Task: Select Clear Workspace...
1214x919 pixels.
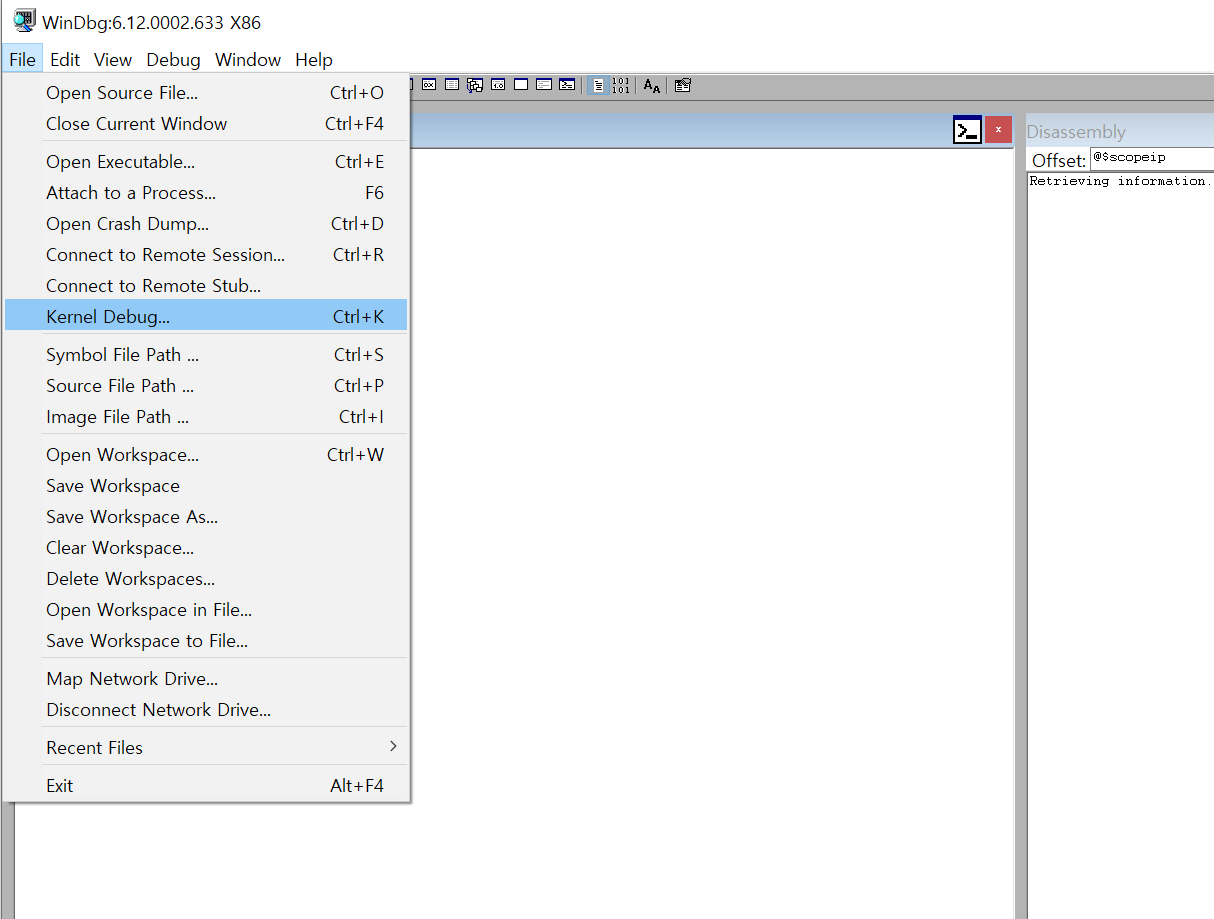Action: [x=206, y=548]
